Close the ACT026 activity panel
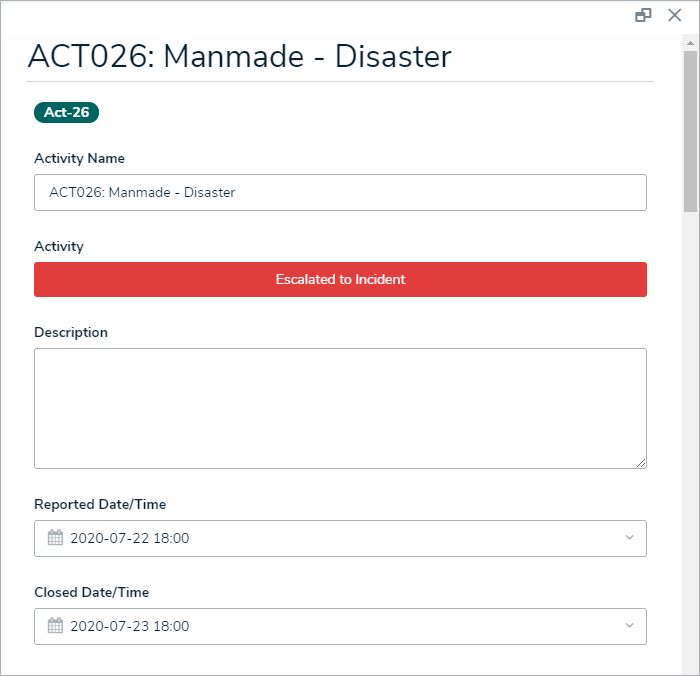Viewport: 700px width, 676px height. pos(674,15)
